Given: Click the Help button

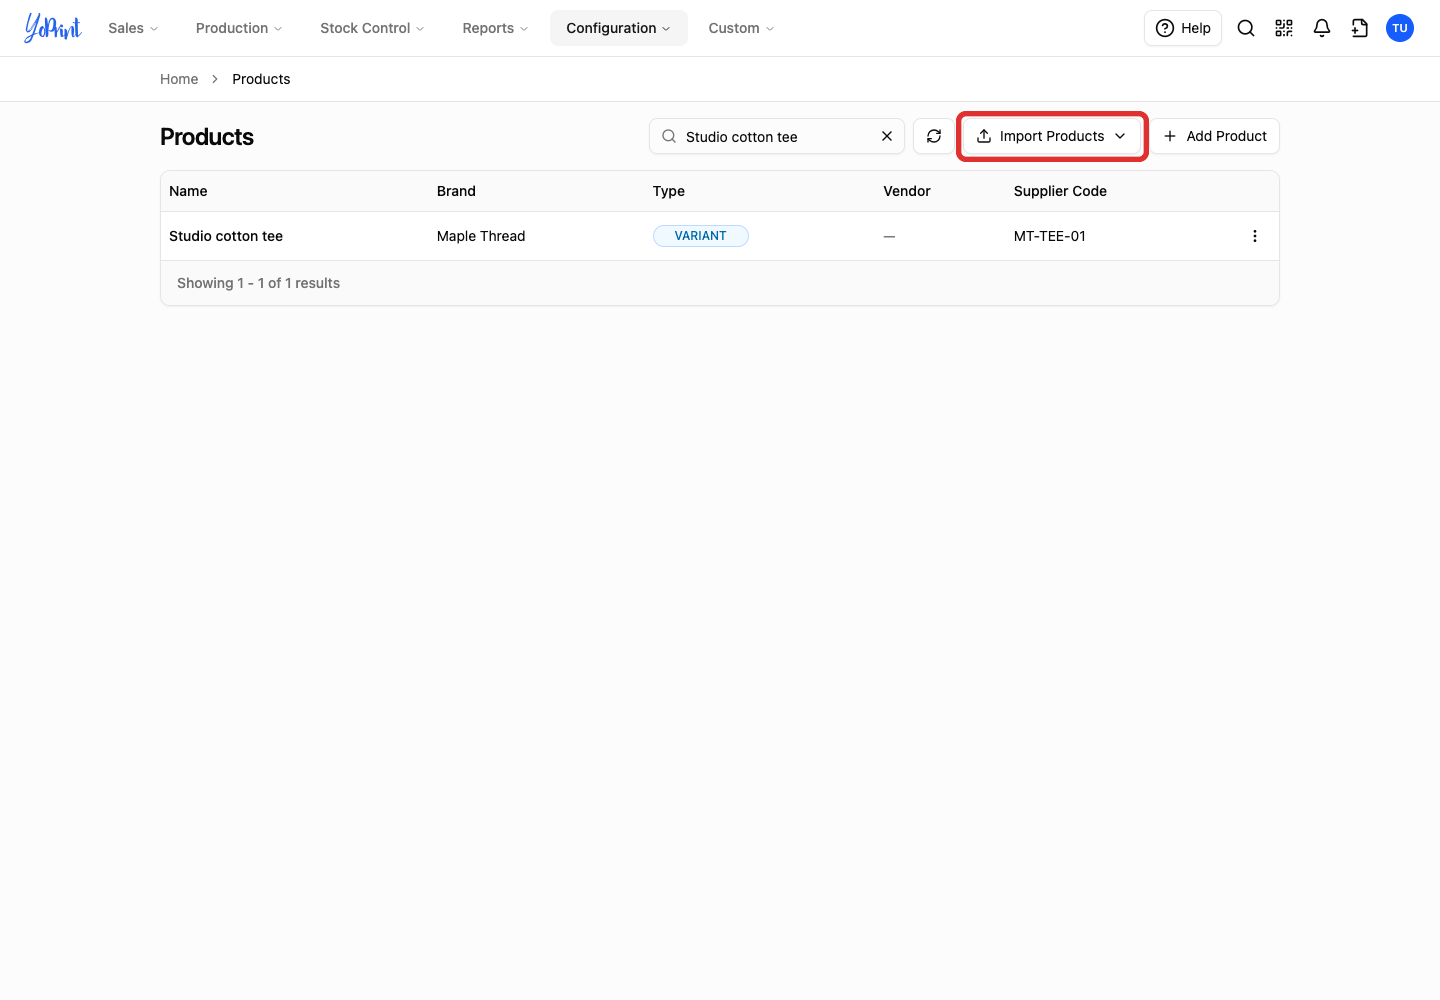Looking at the screenshot, I should (x=1183, y=28).
